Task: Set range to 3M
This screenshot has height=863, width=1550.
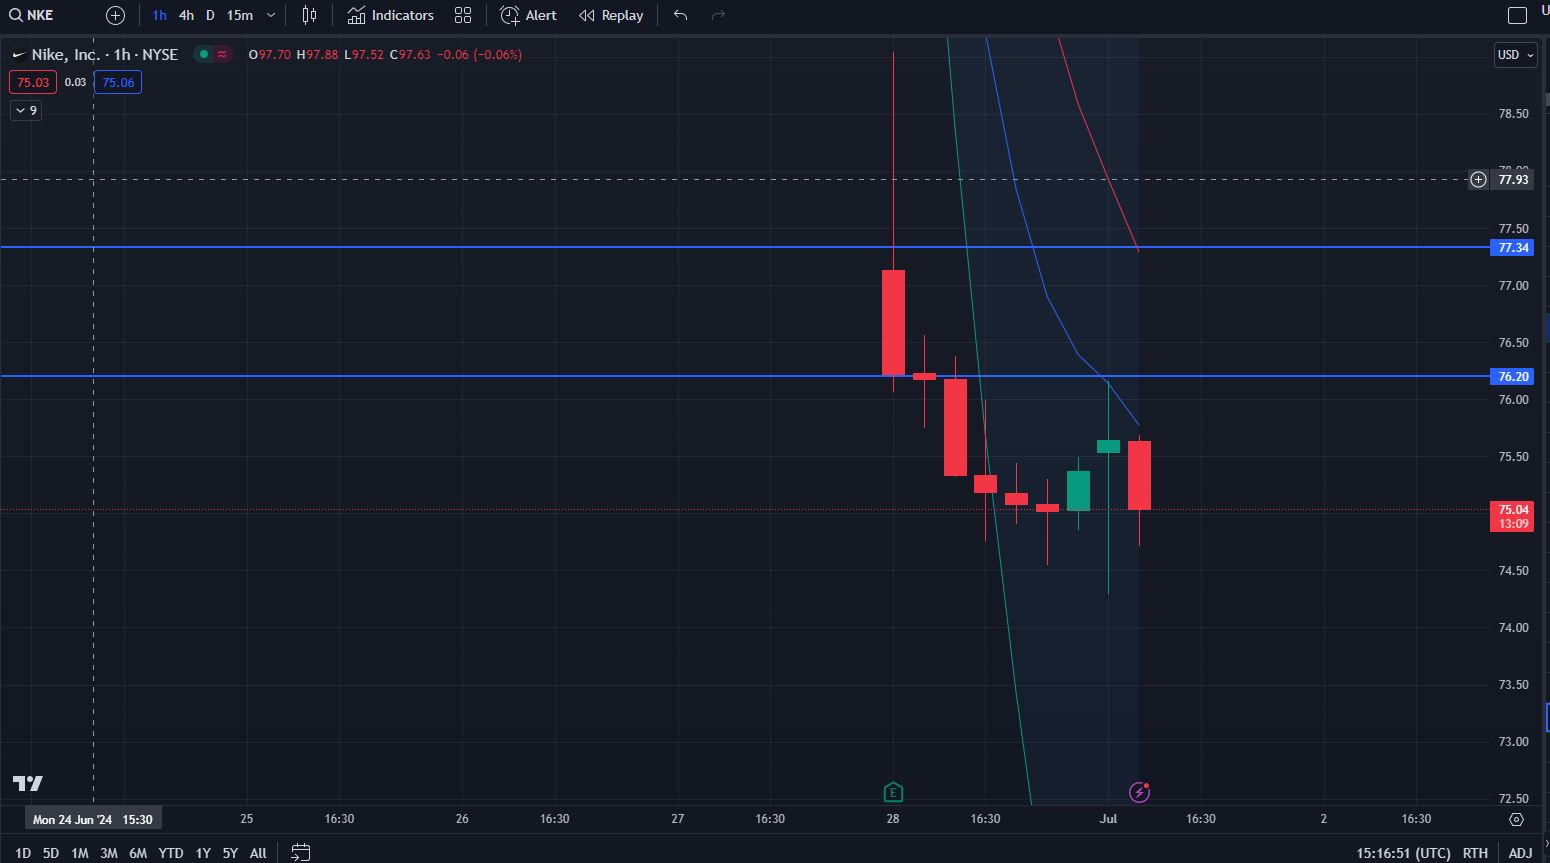Action: point(109,853)
